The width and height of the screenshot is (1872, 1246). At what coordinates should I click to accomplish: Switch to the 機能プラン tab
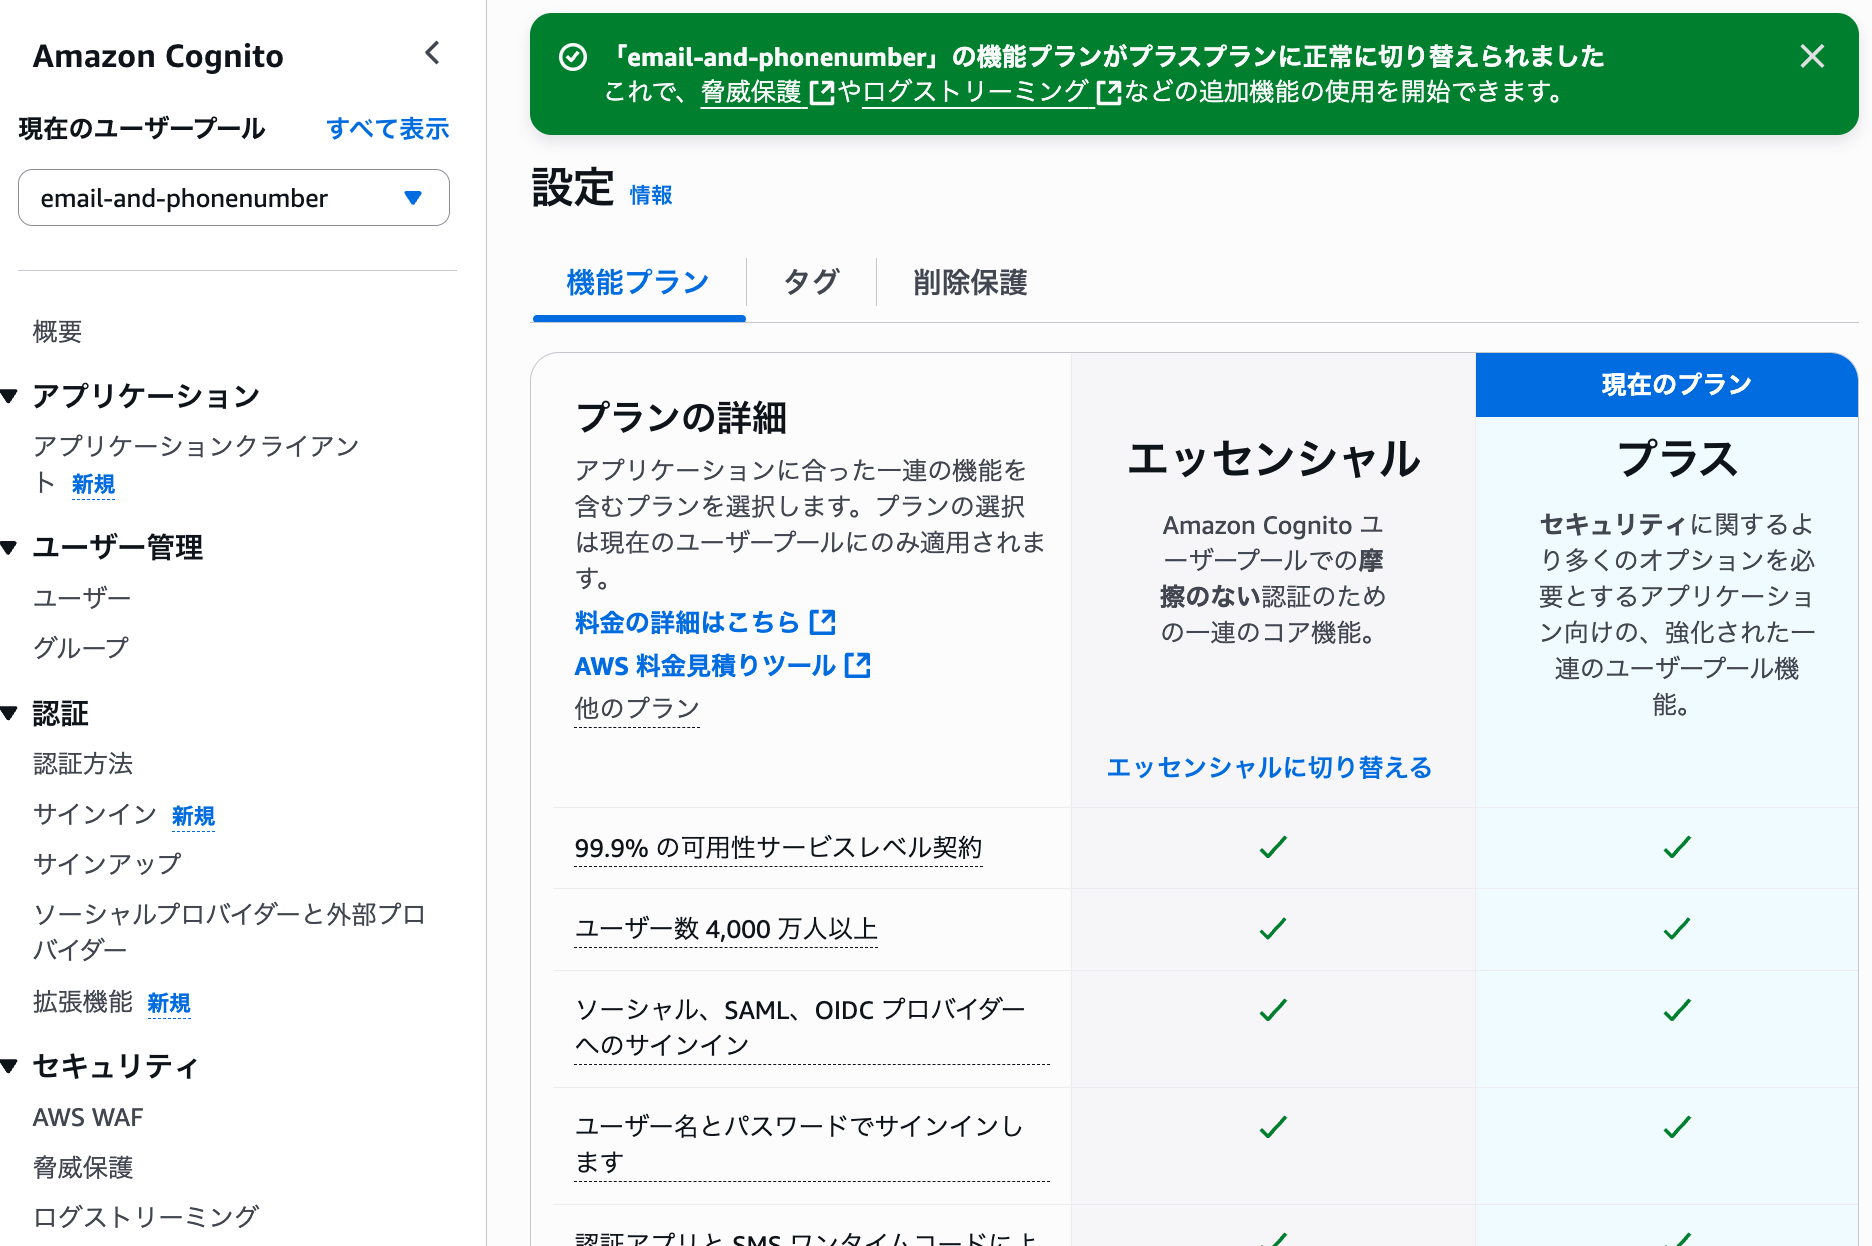click(x=638, y=283)
